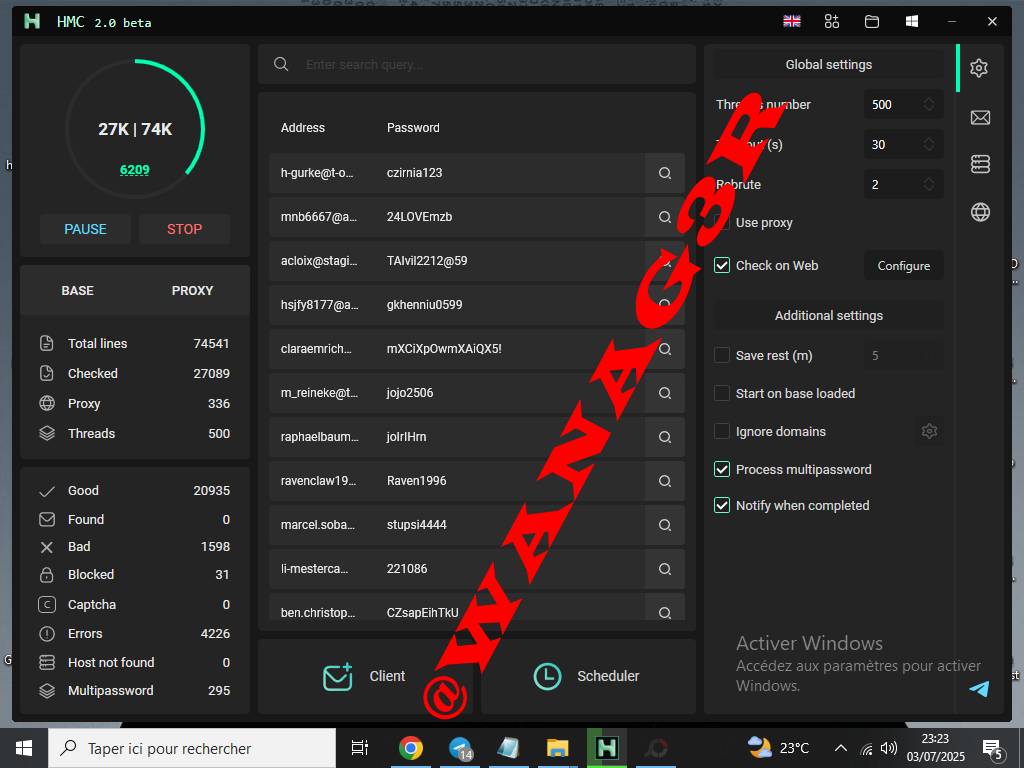
Task: Click the Found envelope icon
Action: tap(46, 520)
